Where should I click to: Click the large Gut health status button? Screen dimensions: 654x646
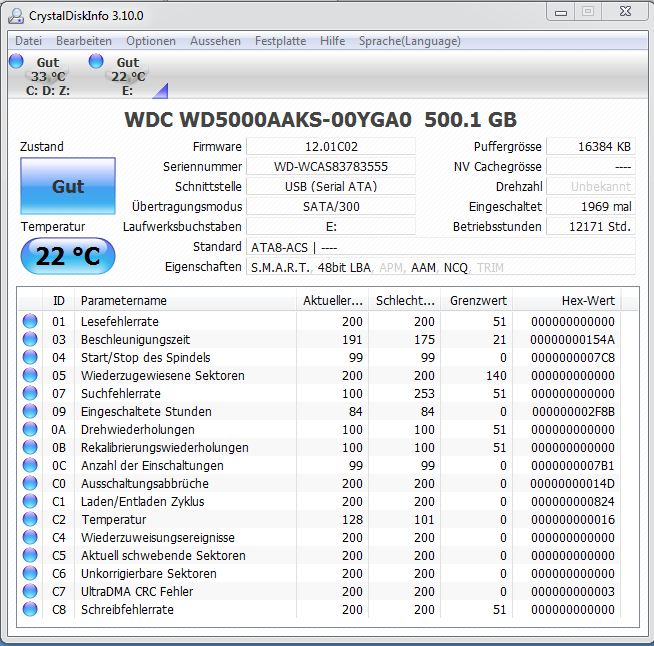click(68, 186)
